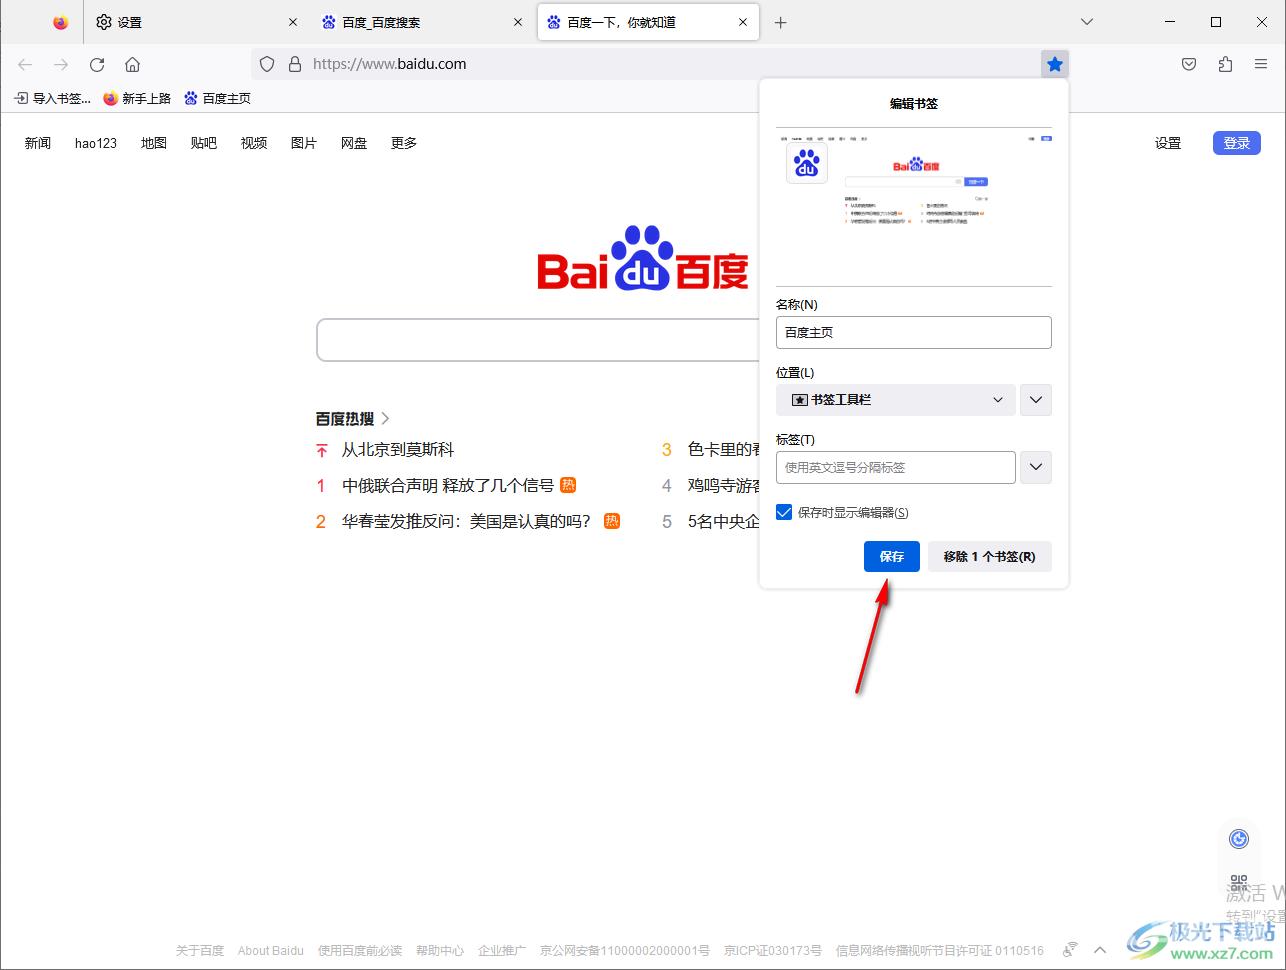Expand the folder tree arrow beside 位置
Image resolution: width=1286 pixels, height=970 pixels.
tap(1036, 400)
